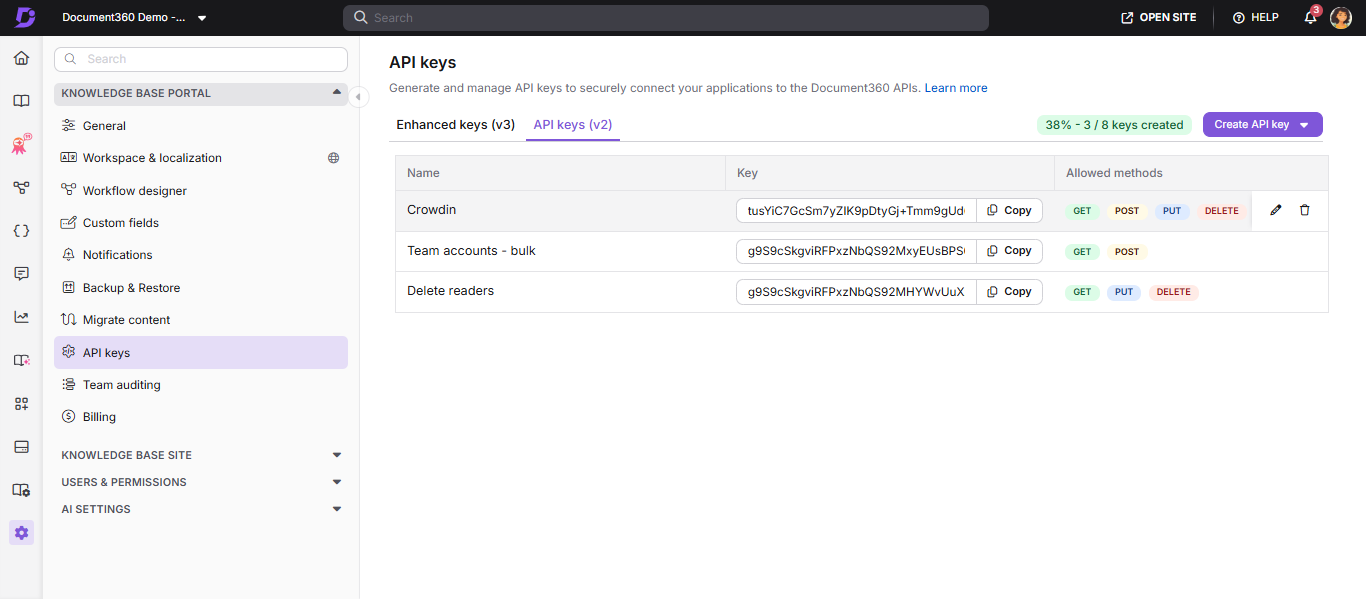
Task: Click the Delete readers name cell
Action: (x=561, y=291)
